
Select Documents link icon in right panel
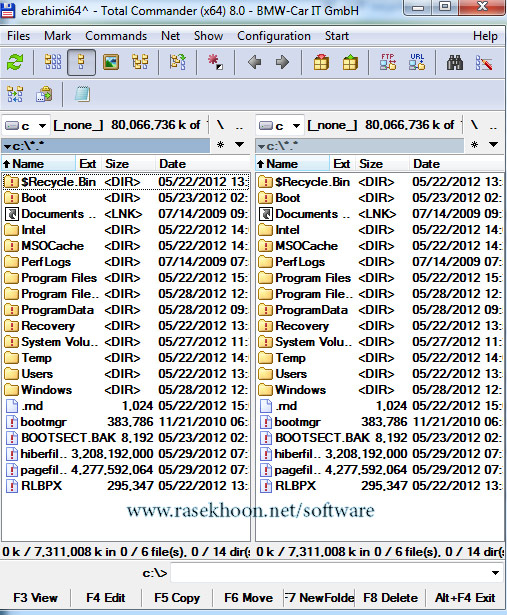pos(266,214)
